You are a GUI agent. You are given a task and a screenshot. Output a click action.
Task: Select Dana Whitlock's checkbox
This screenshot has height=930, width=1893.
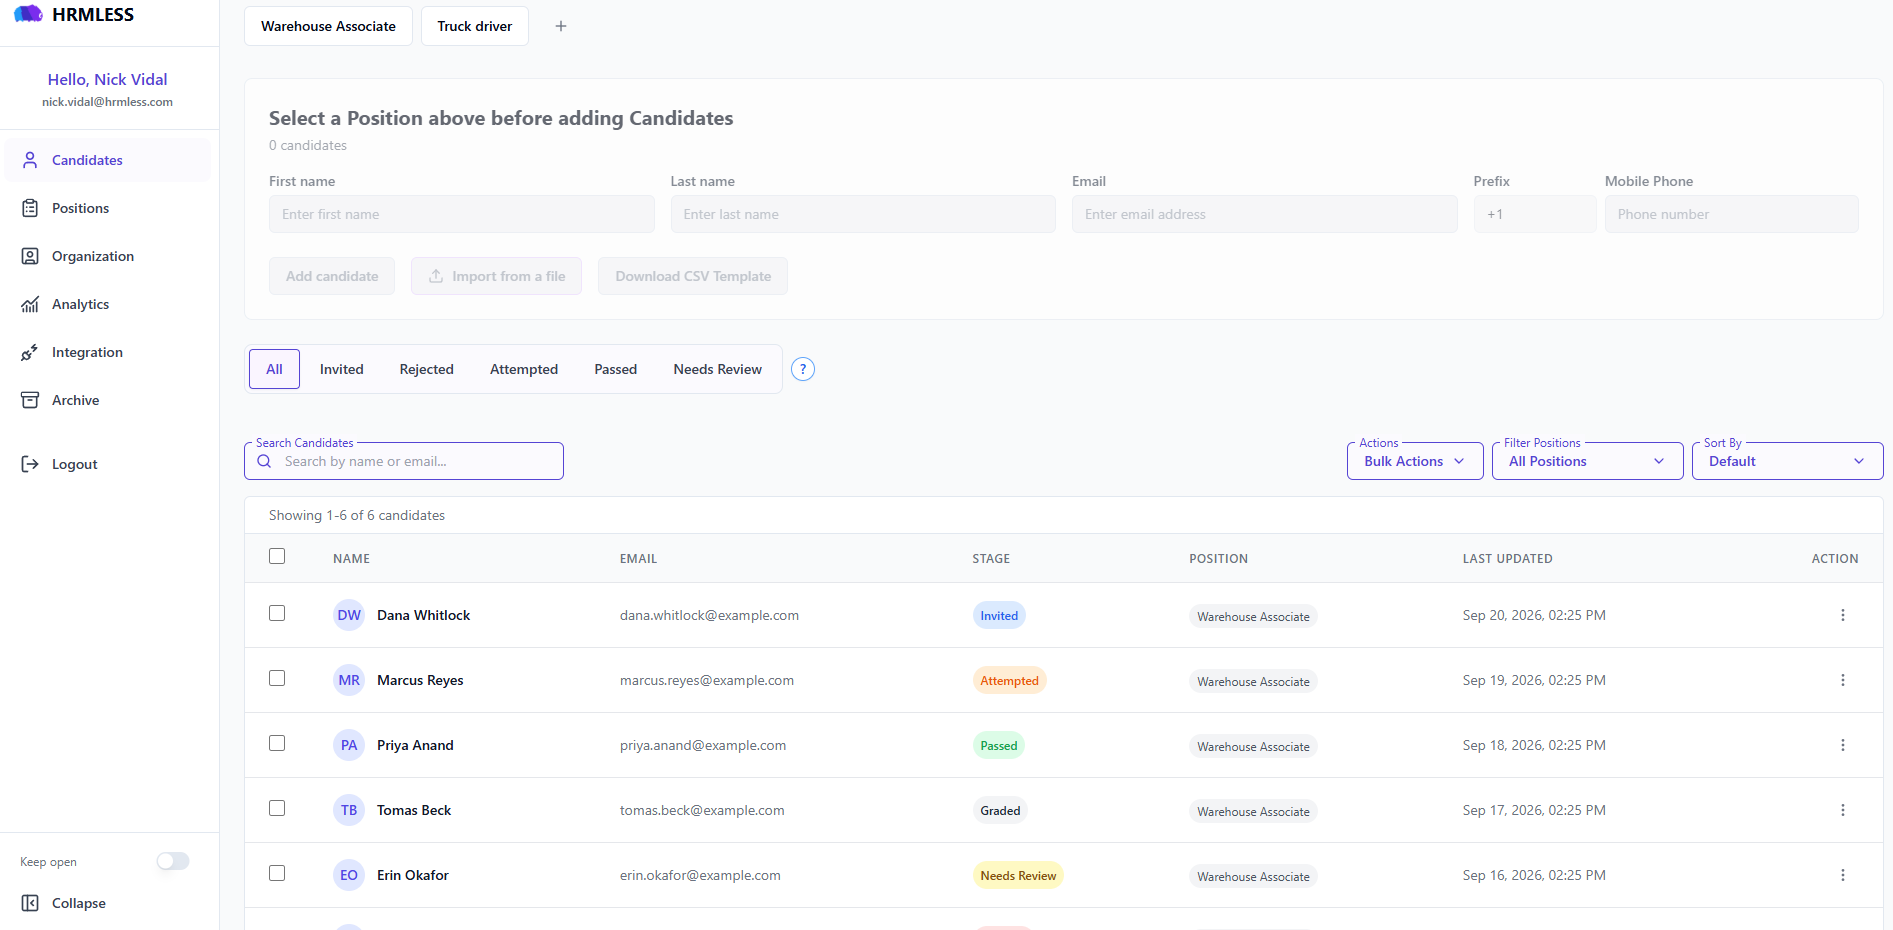pyautogui.click(x=277, y=613)
